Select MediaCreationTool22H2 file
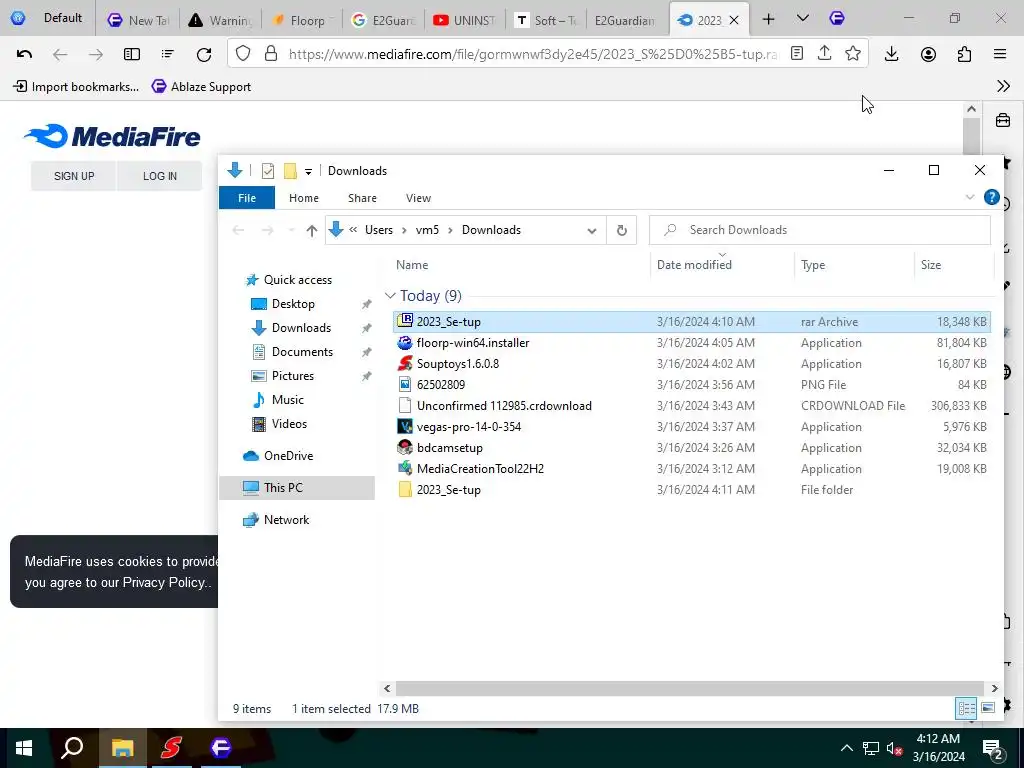This screenshot has height=768, width=1024. (x=692, y=469)
